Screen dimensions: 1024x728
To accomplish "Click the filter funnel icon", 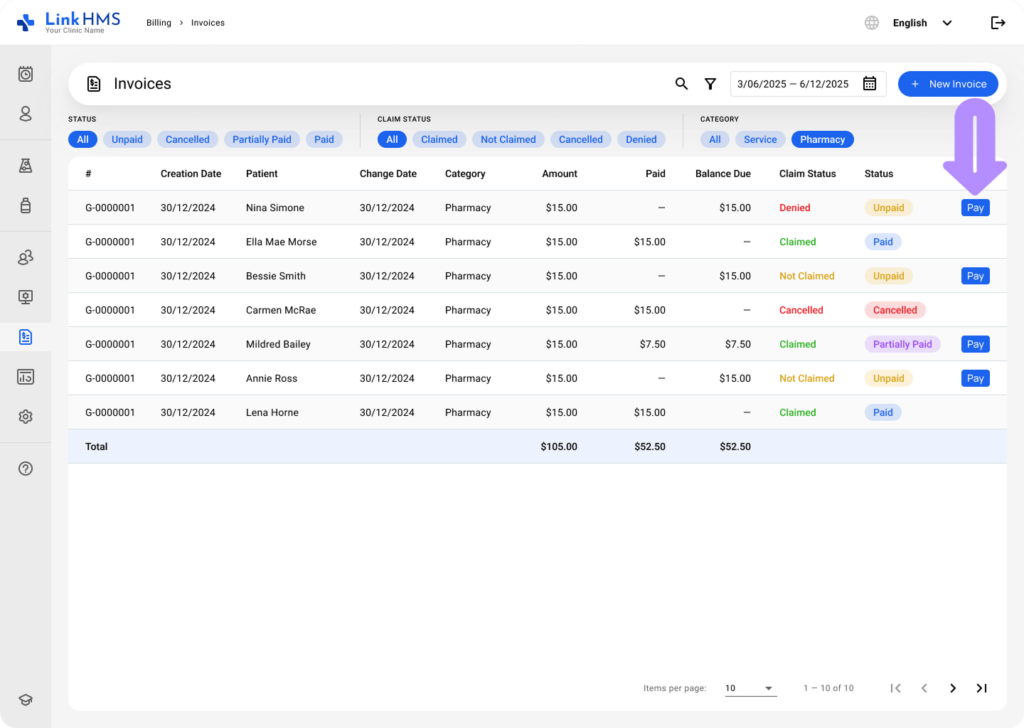I will (x=710, y=84).
